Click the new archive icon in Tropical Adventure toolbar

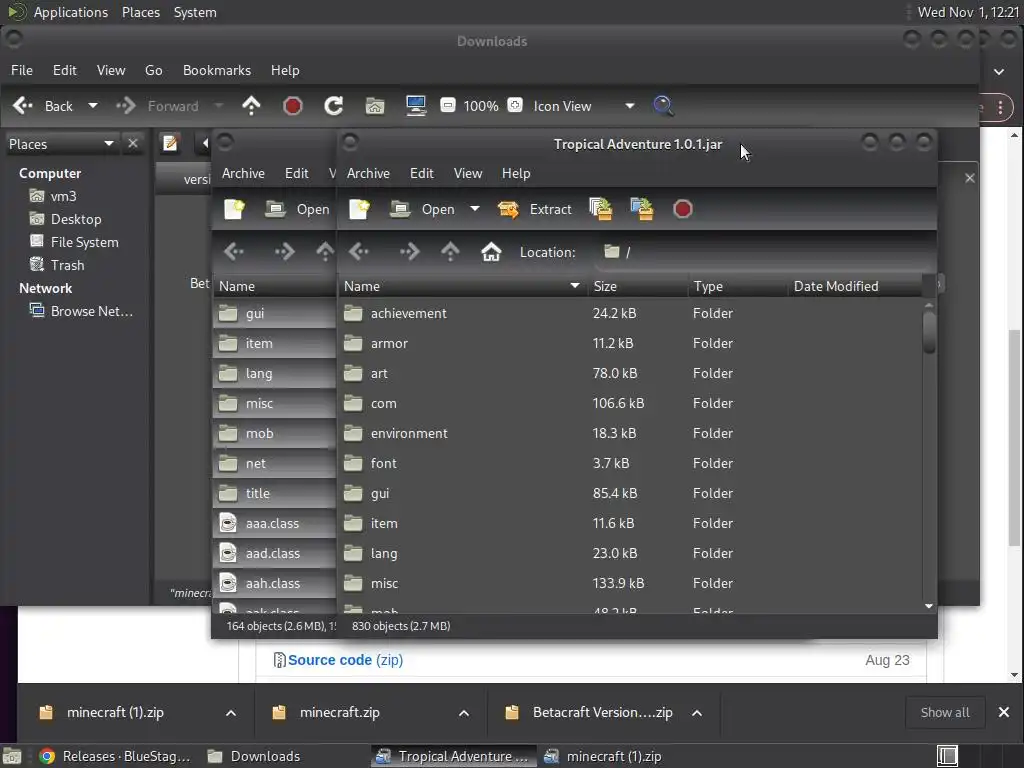click(360, 210)
